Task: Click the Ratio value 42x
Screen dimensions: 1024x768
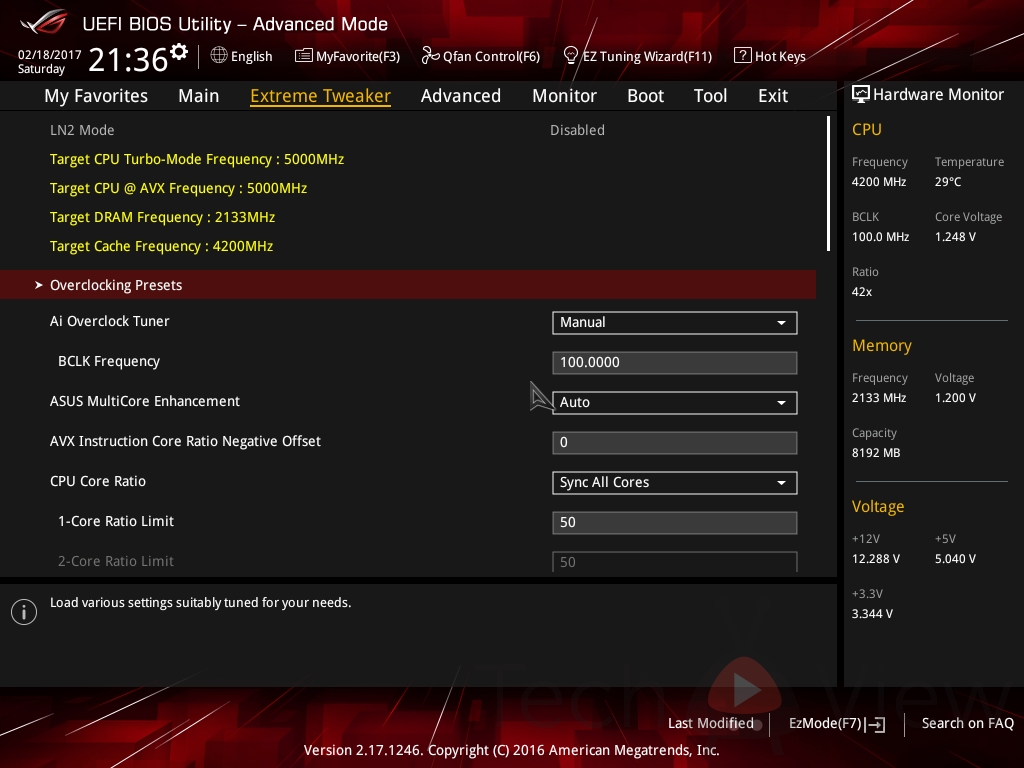Action: click(x=861, y=291)
